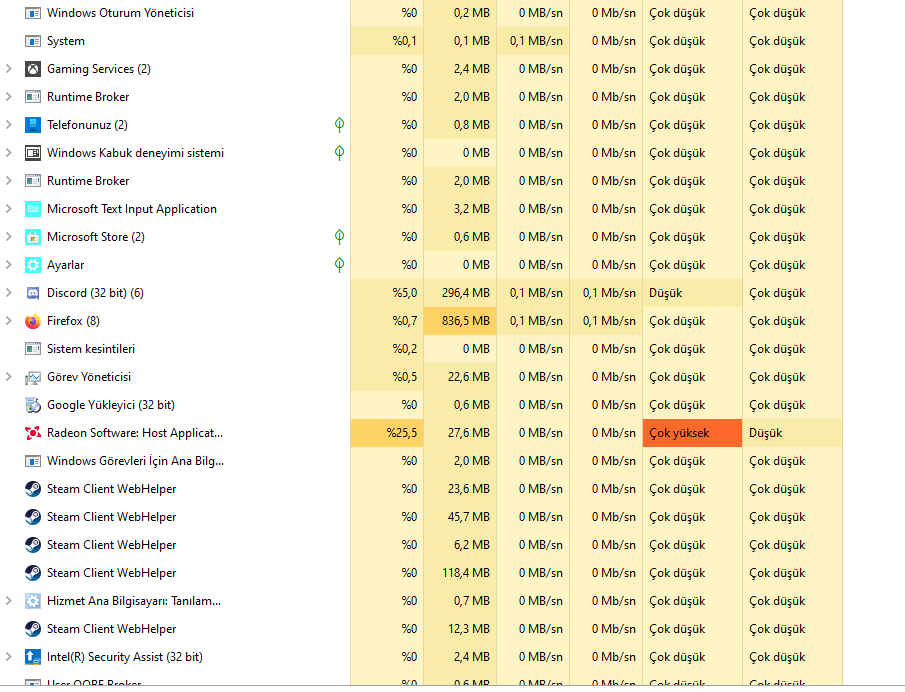Click the Intel(R) Security Assist icon
This screenshot has width=905, height=692.
33,657
